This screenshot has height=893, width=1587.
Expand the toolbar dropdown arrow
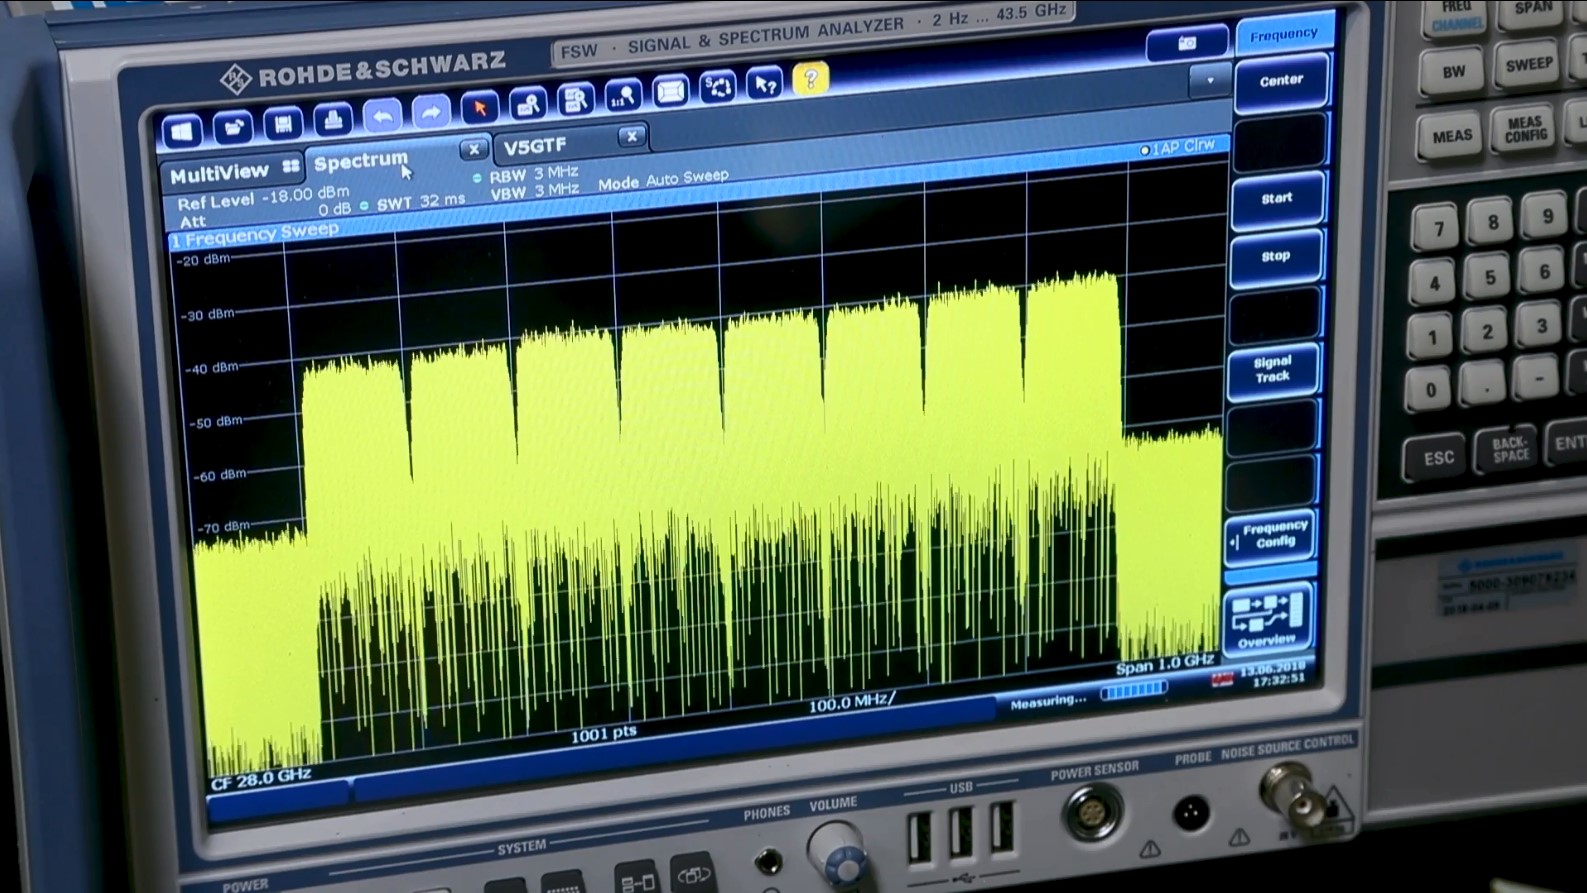1209,81
